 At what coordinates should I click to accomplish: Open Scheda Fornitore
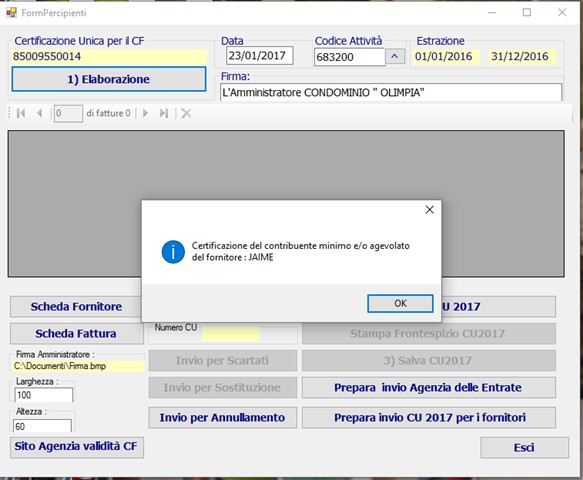76,306
